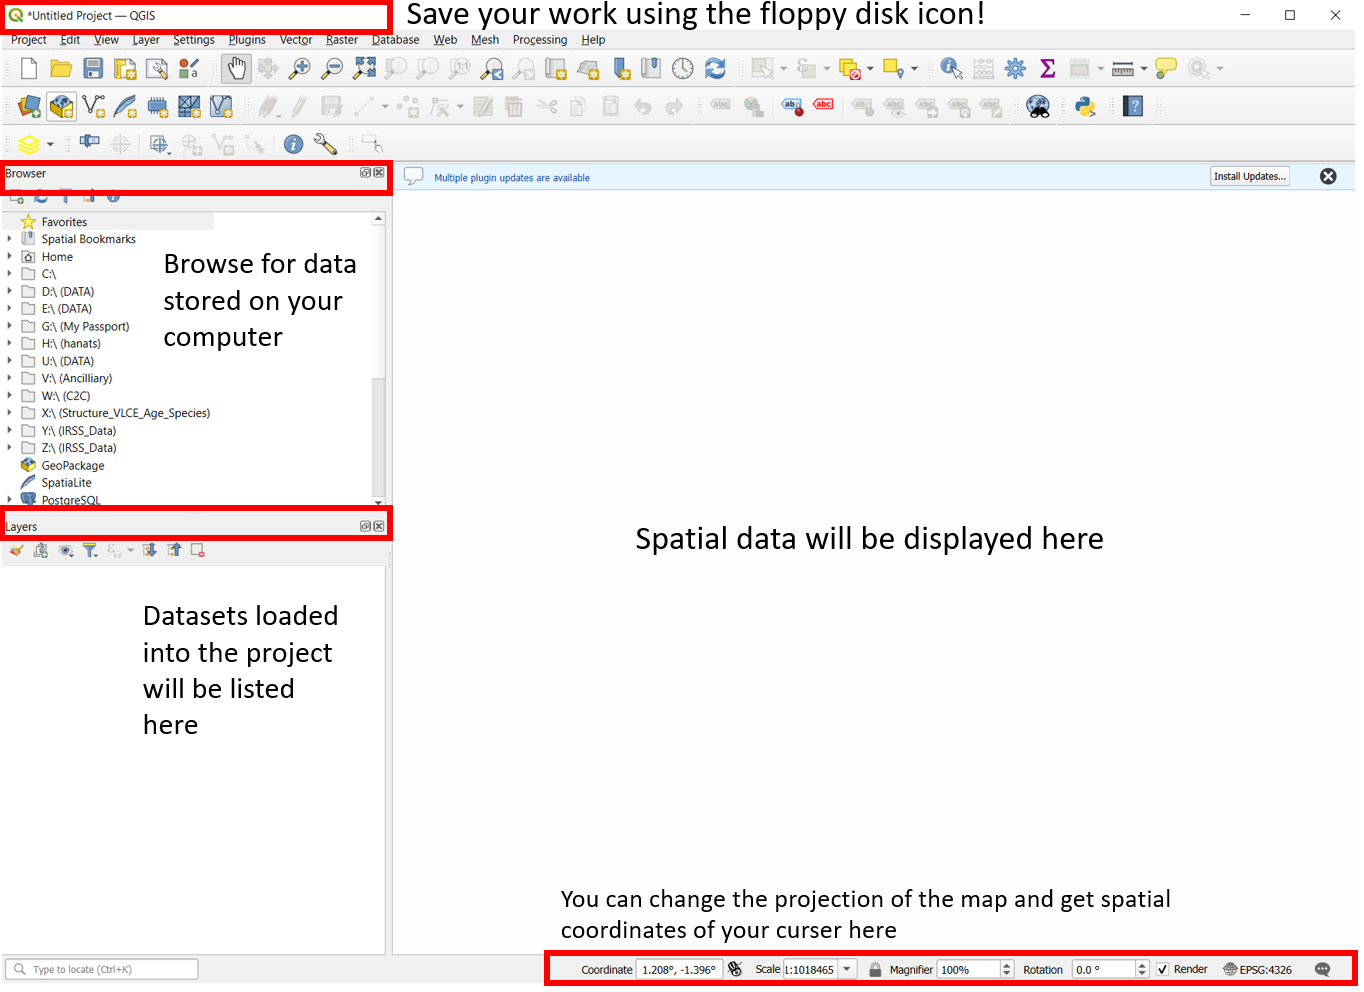Toggle mouse extents display next to Coordinate
The width and height of the screenshot is (1364, 992).
coord(735,969)
